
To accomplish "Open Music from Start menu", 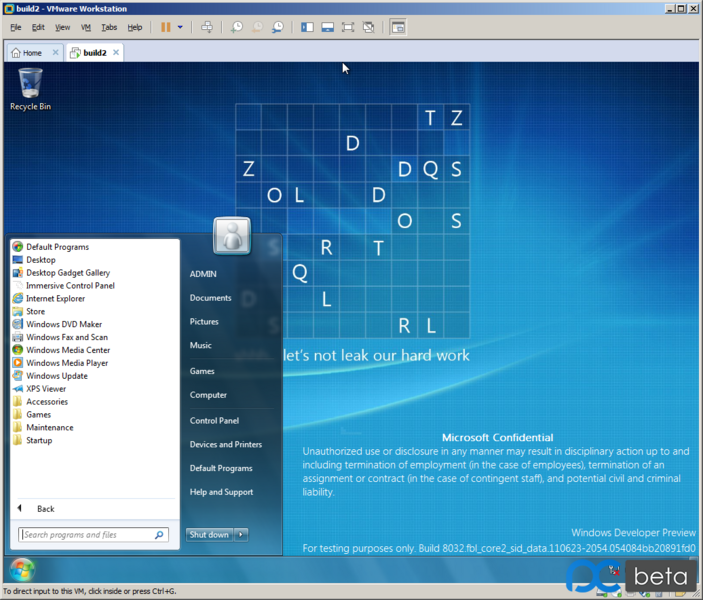I will pos(200,345).
